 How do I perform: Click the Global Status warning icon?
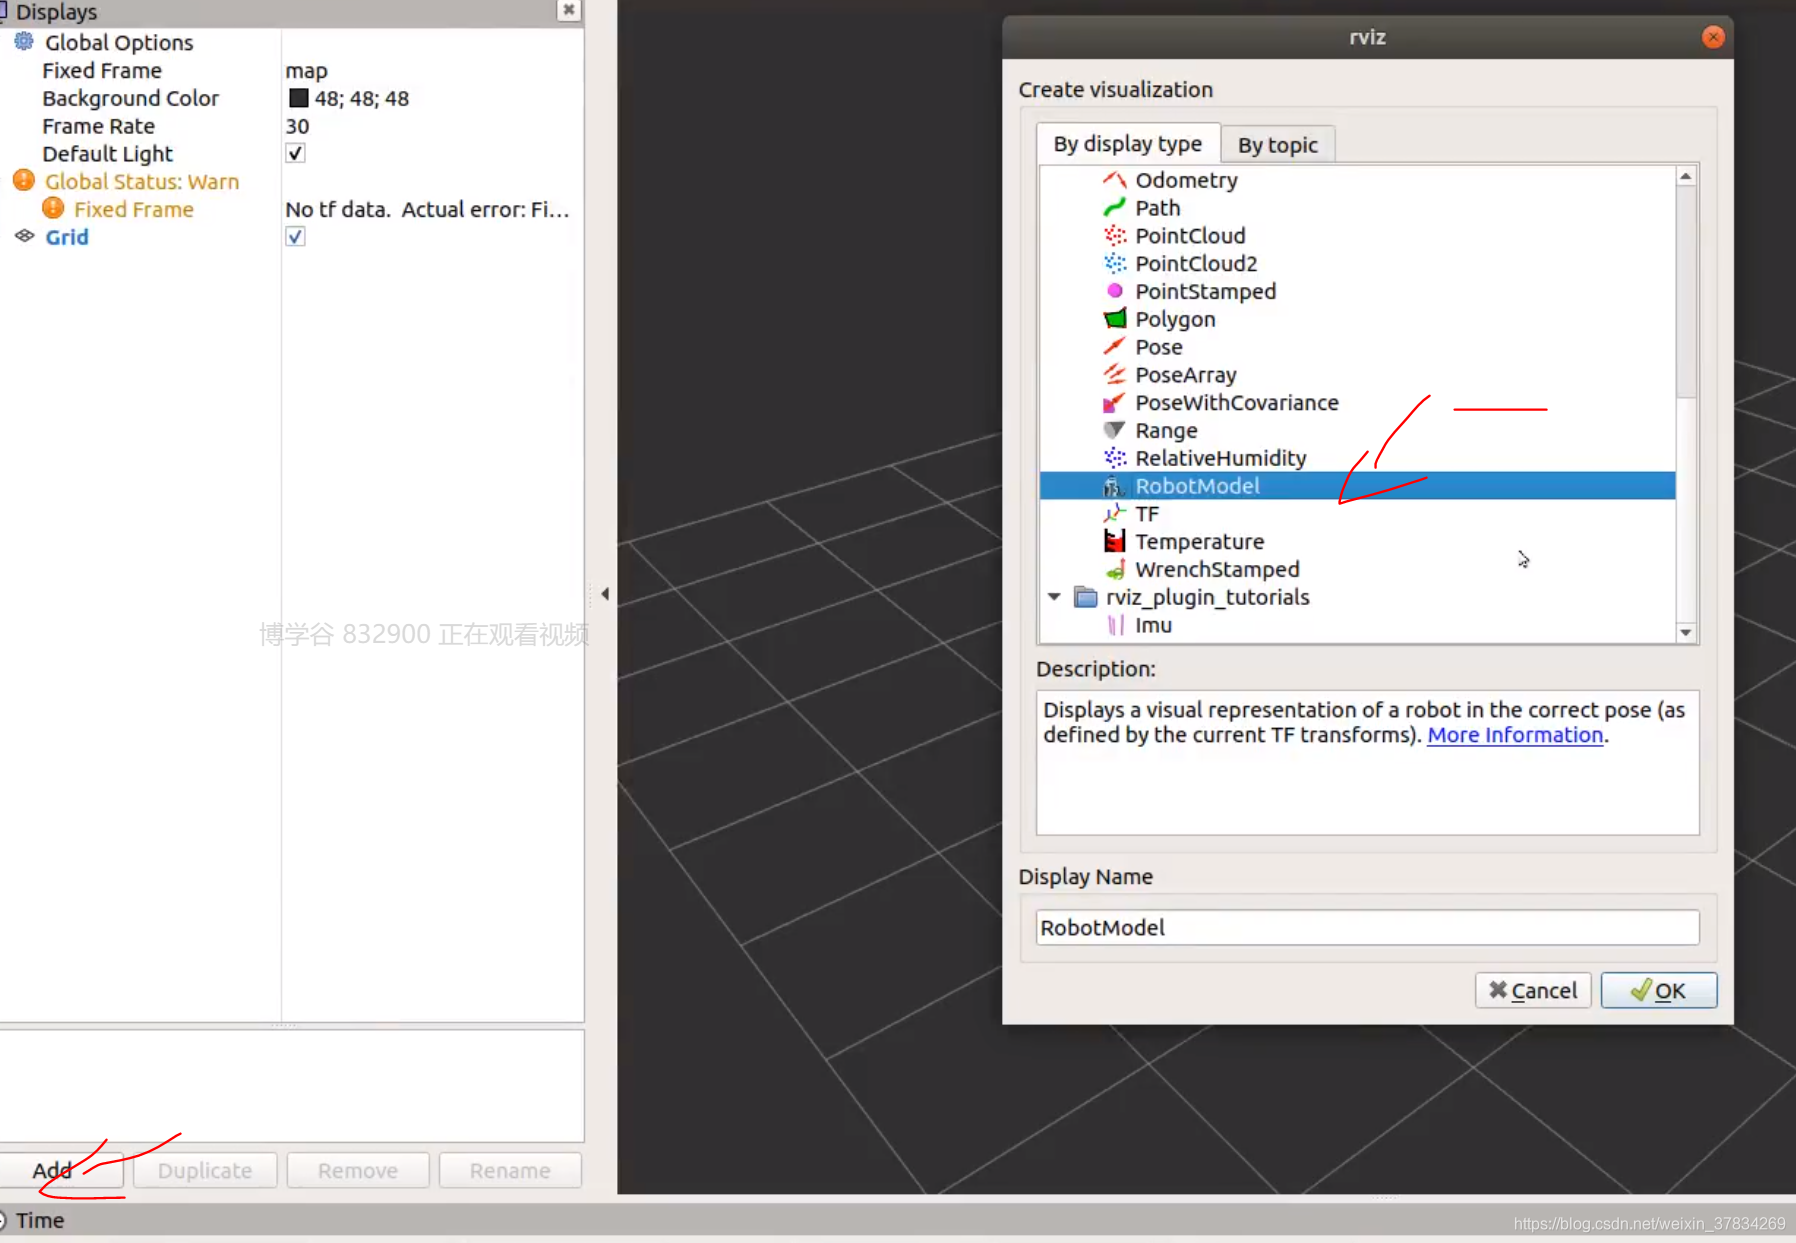tap(24, 181)
